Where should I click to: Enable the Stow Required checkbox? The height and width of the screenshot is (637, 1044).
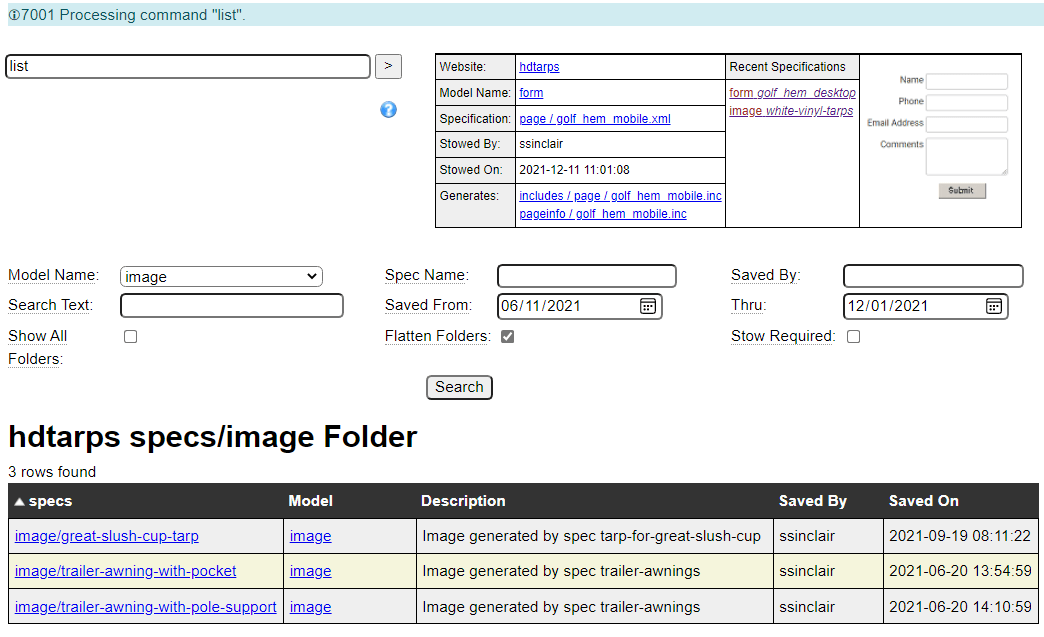pos(853,337)
